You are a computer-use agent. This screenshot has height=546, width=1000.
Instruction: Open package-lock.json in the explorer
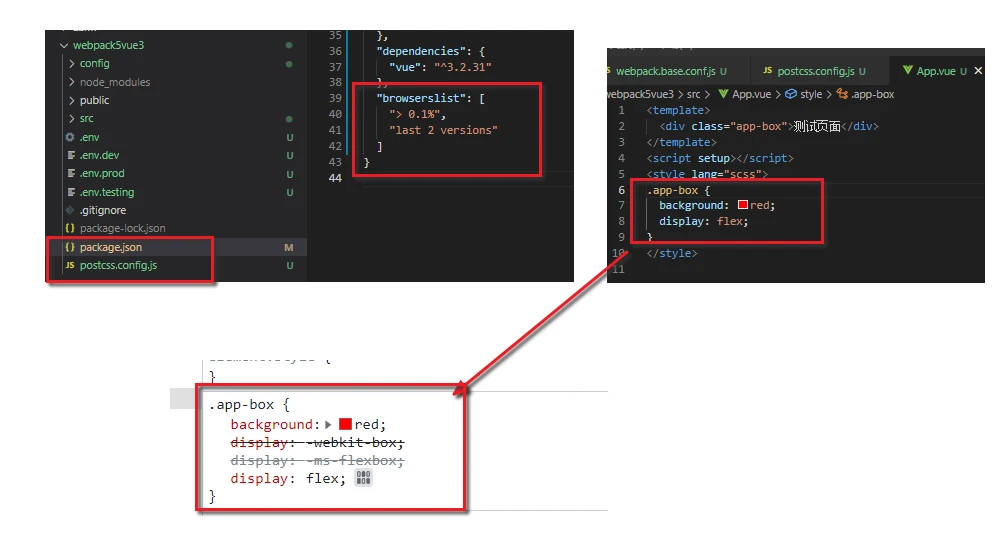coord(122,228)
